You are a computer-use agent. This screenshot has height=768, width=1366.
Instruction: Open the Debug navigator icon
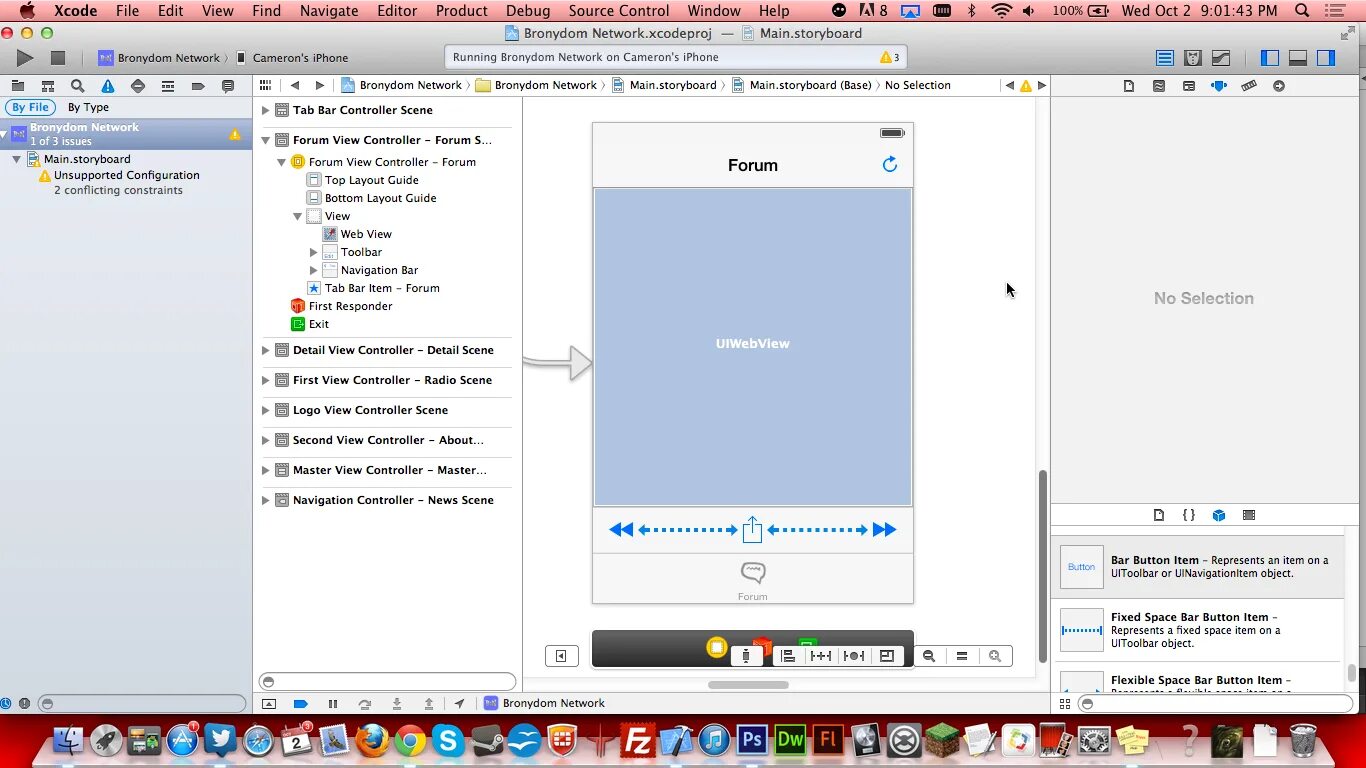168,86
